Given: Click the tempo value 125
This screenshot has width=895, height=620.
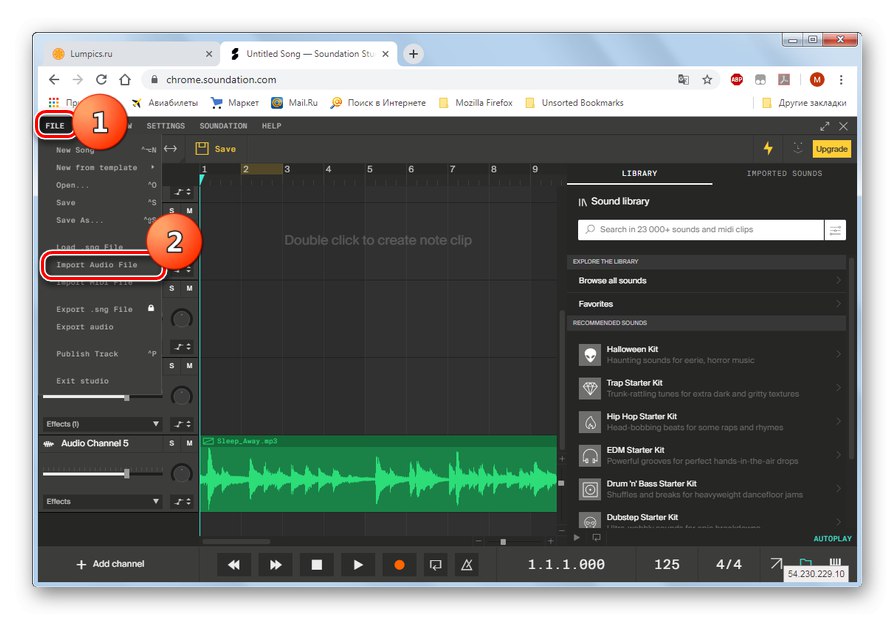Looking at the screenshot, I should click(667, 565).
